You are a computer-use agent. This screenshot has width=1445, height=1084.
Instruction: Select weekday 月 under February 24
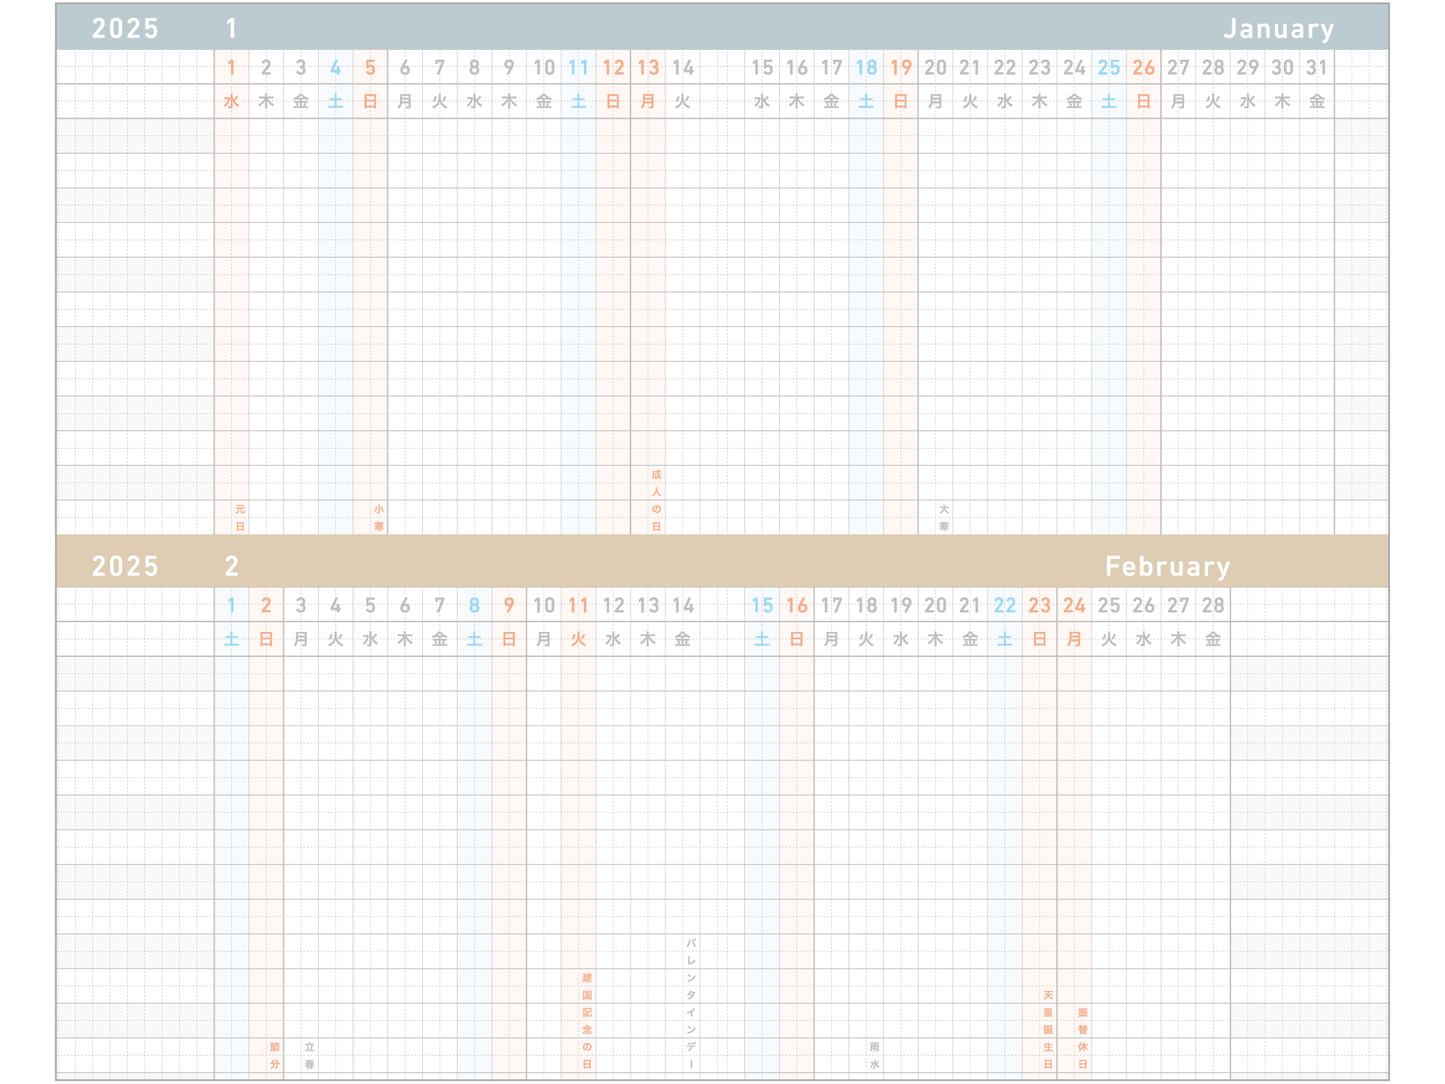(1074, 639)
